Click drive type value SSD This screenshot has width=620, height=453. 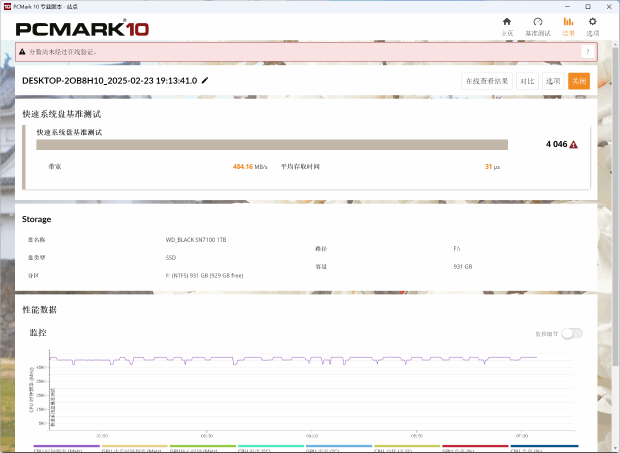(x=170, y=258)
